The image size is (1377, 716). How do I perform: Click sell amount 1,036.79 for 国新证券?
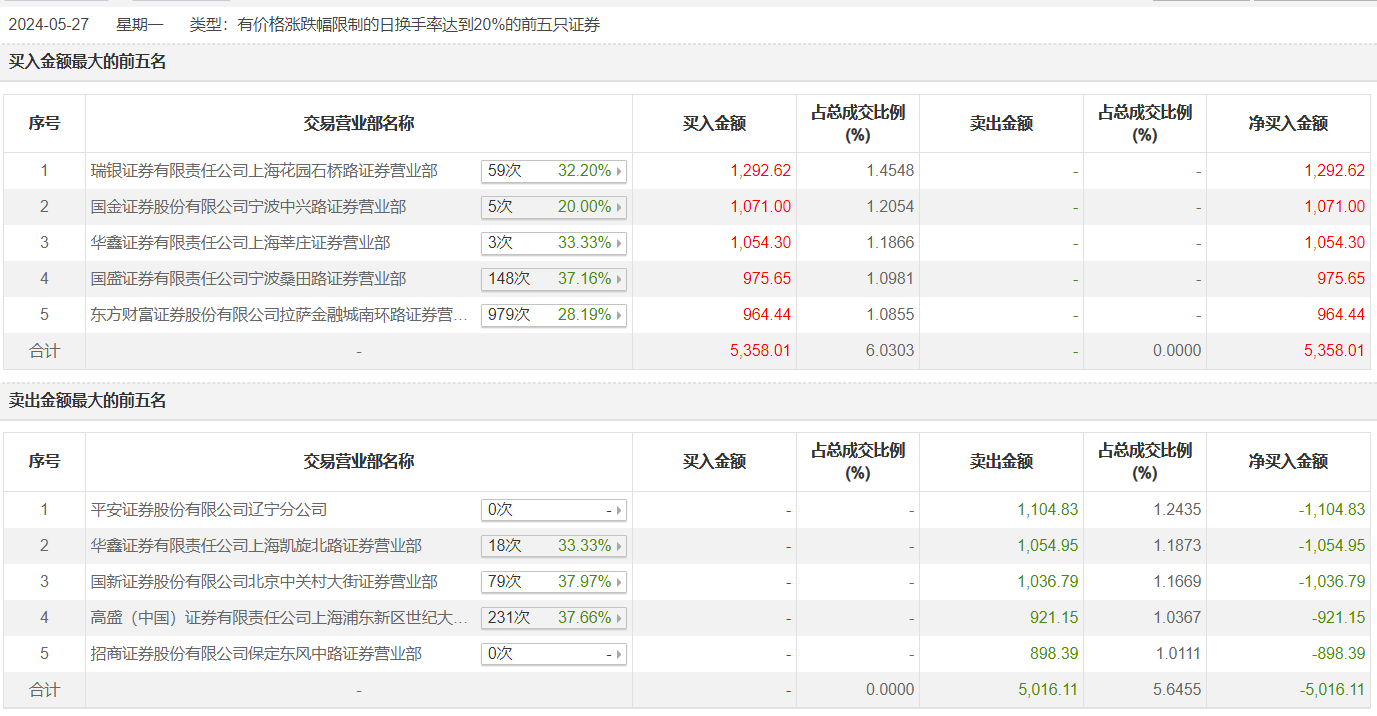point(1048,582)
